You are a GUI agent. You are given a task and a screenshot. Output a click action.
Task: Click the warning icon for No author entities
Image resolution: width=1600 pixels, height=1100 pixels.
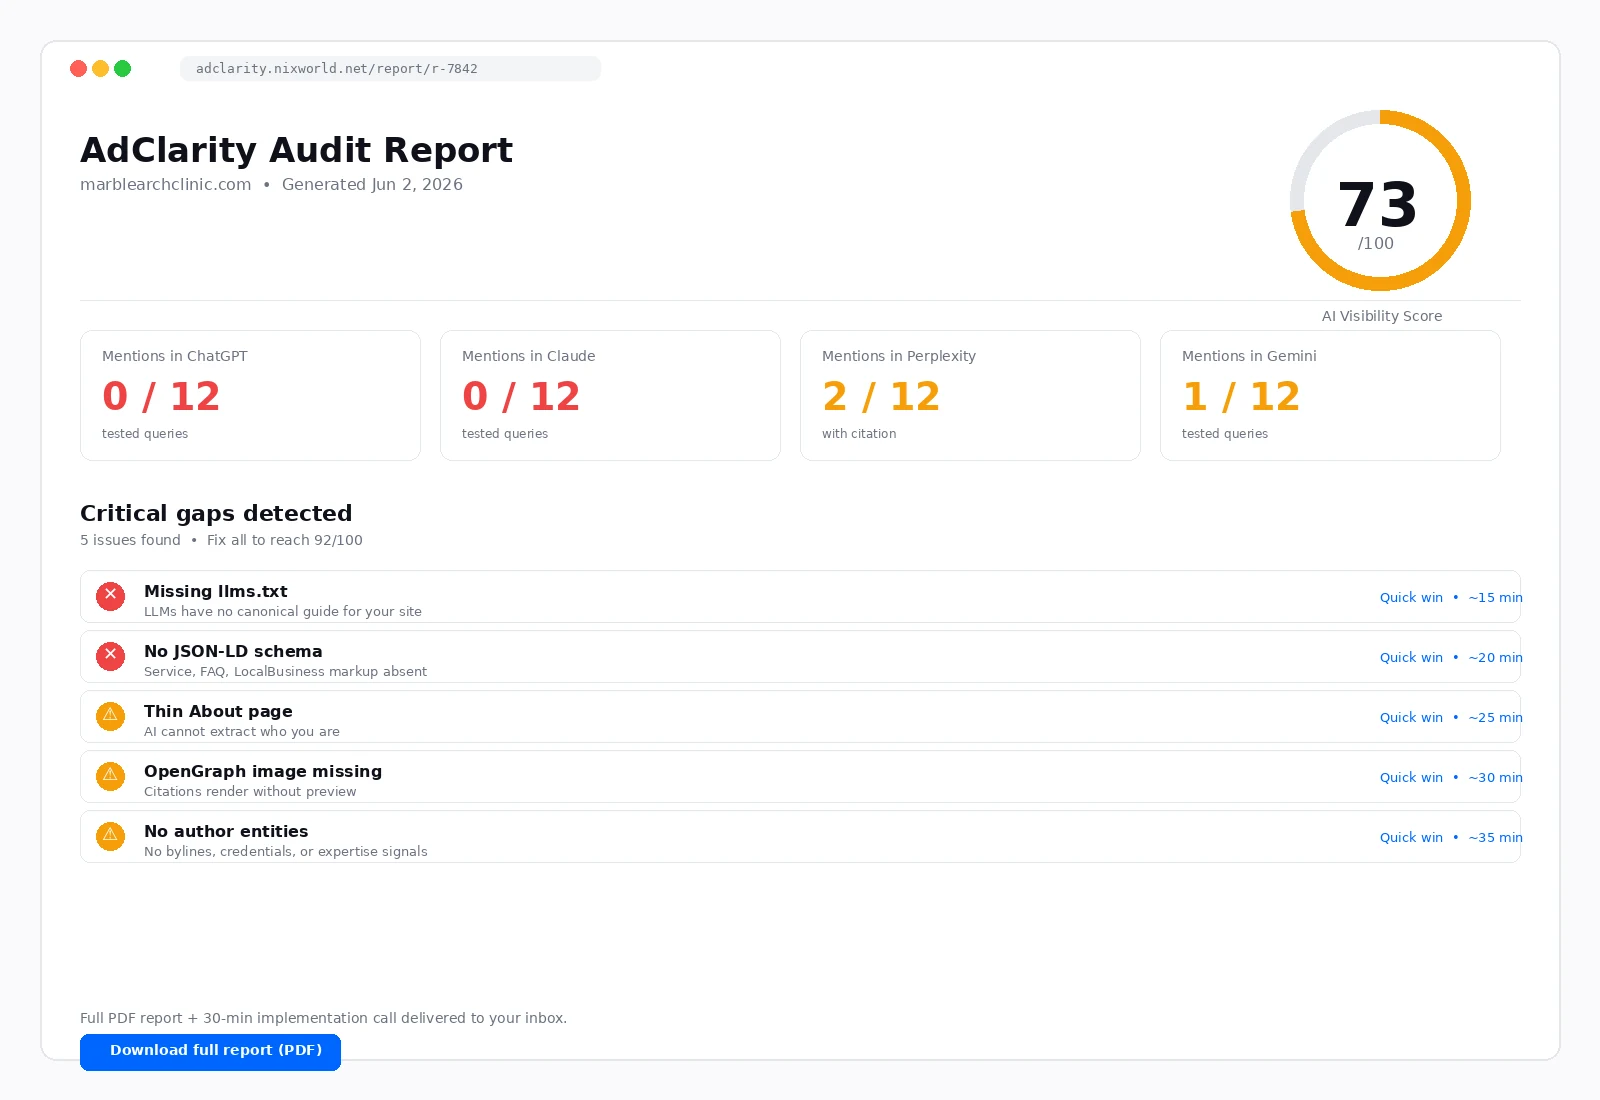click(110, 836)
